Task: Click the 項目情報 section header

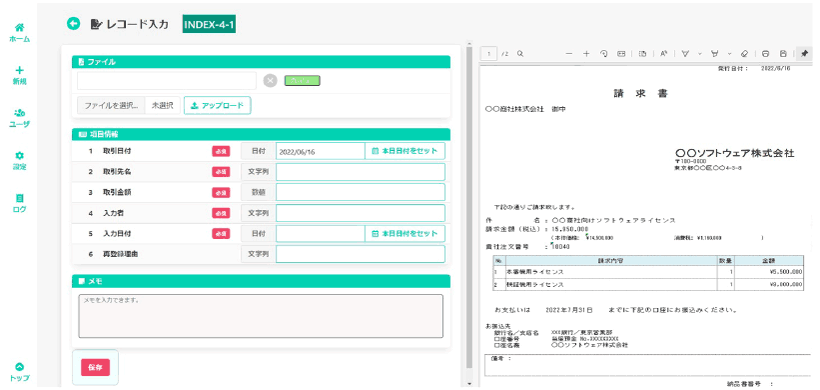Action: [x=261, y=134]
